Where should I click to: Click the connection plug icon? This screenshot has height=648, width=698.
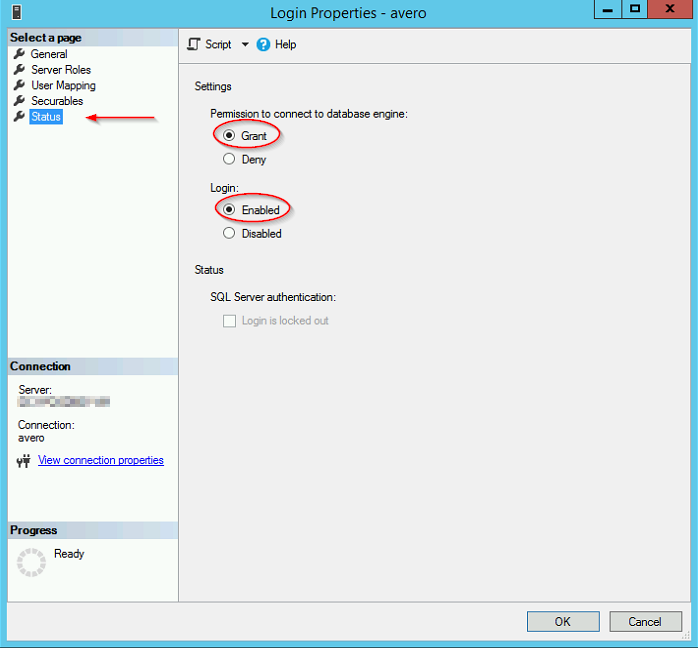[x=24, y=461]
